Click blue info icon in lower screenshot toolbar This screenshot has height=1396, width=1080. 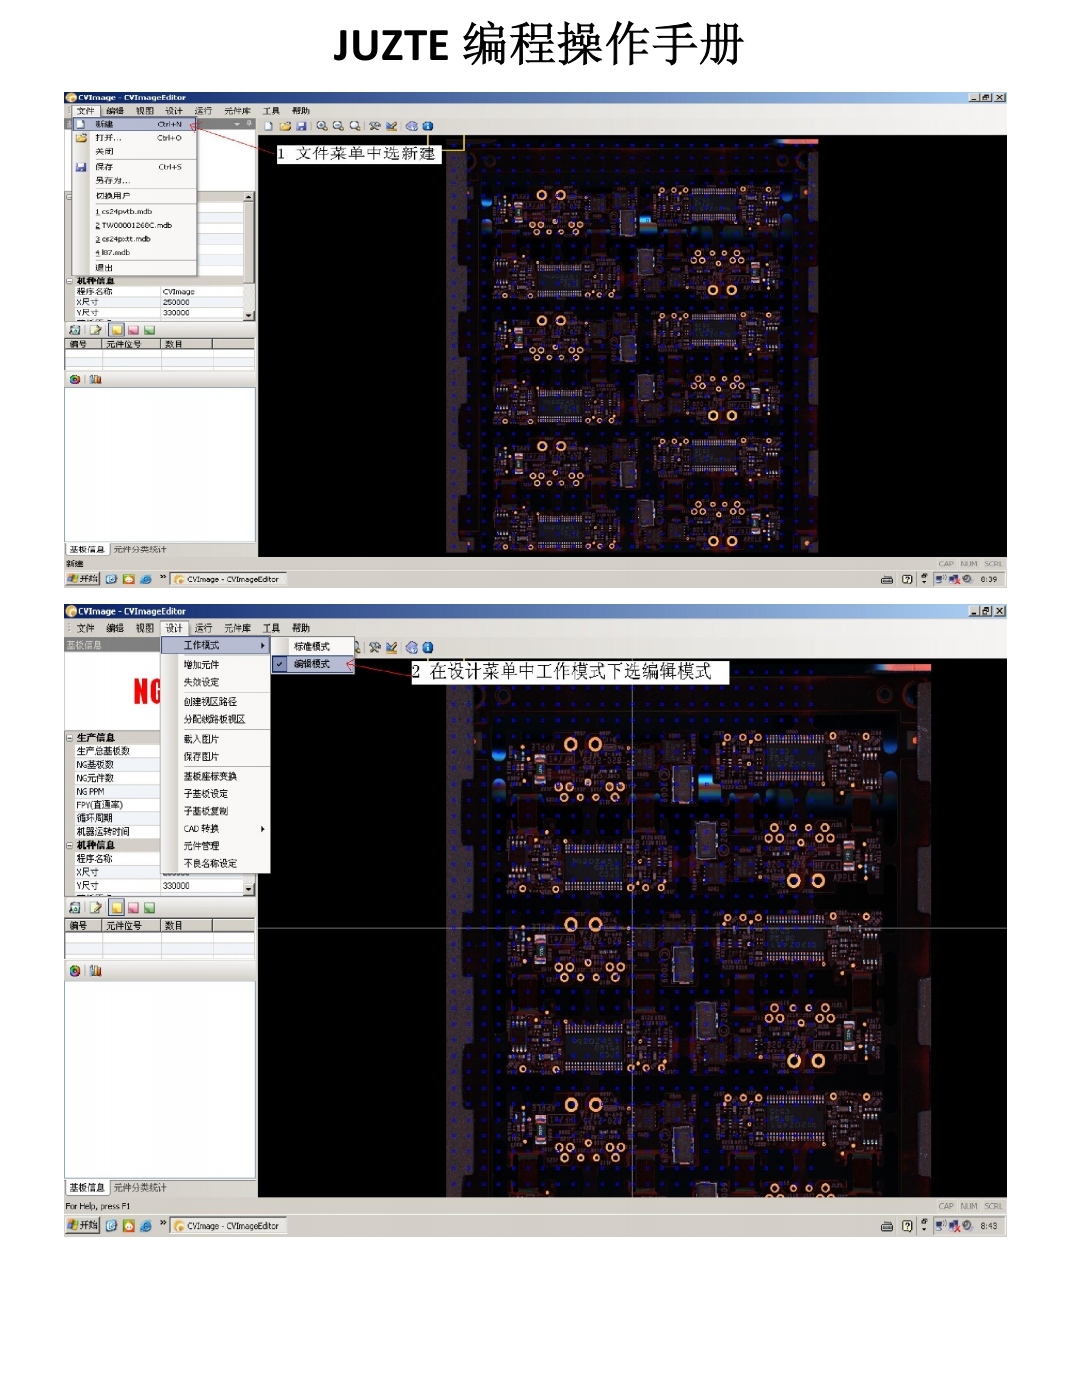pos(427,648)
